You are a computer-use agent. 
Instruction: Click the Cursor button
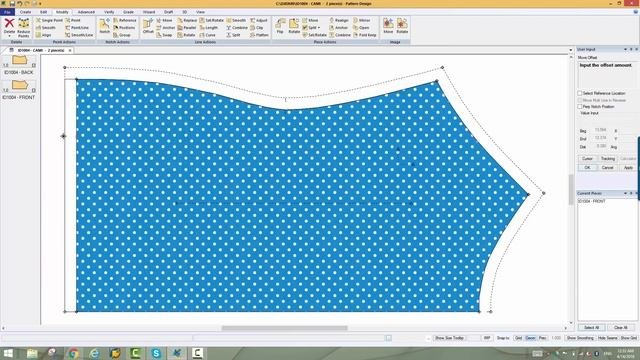click(587, 159)
